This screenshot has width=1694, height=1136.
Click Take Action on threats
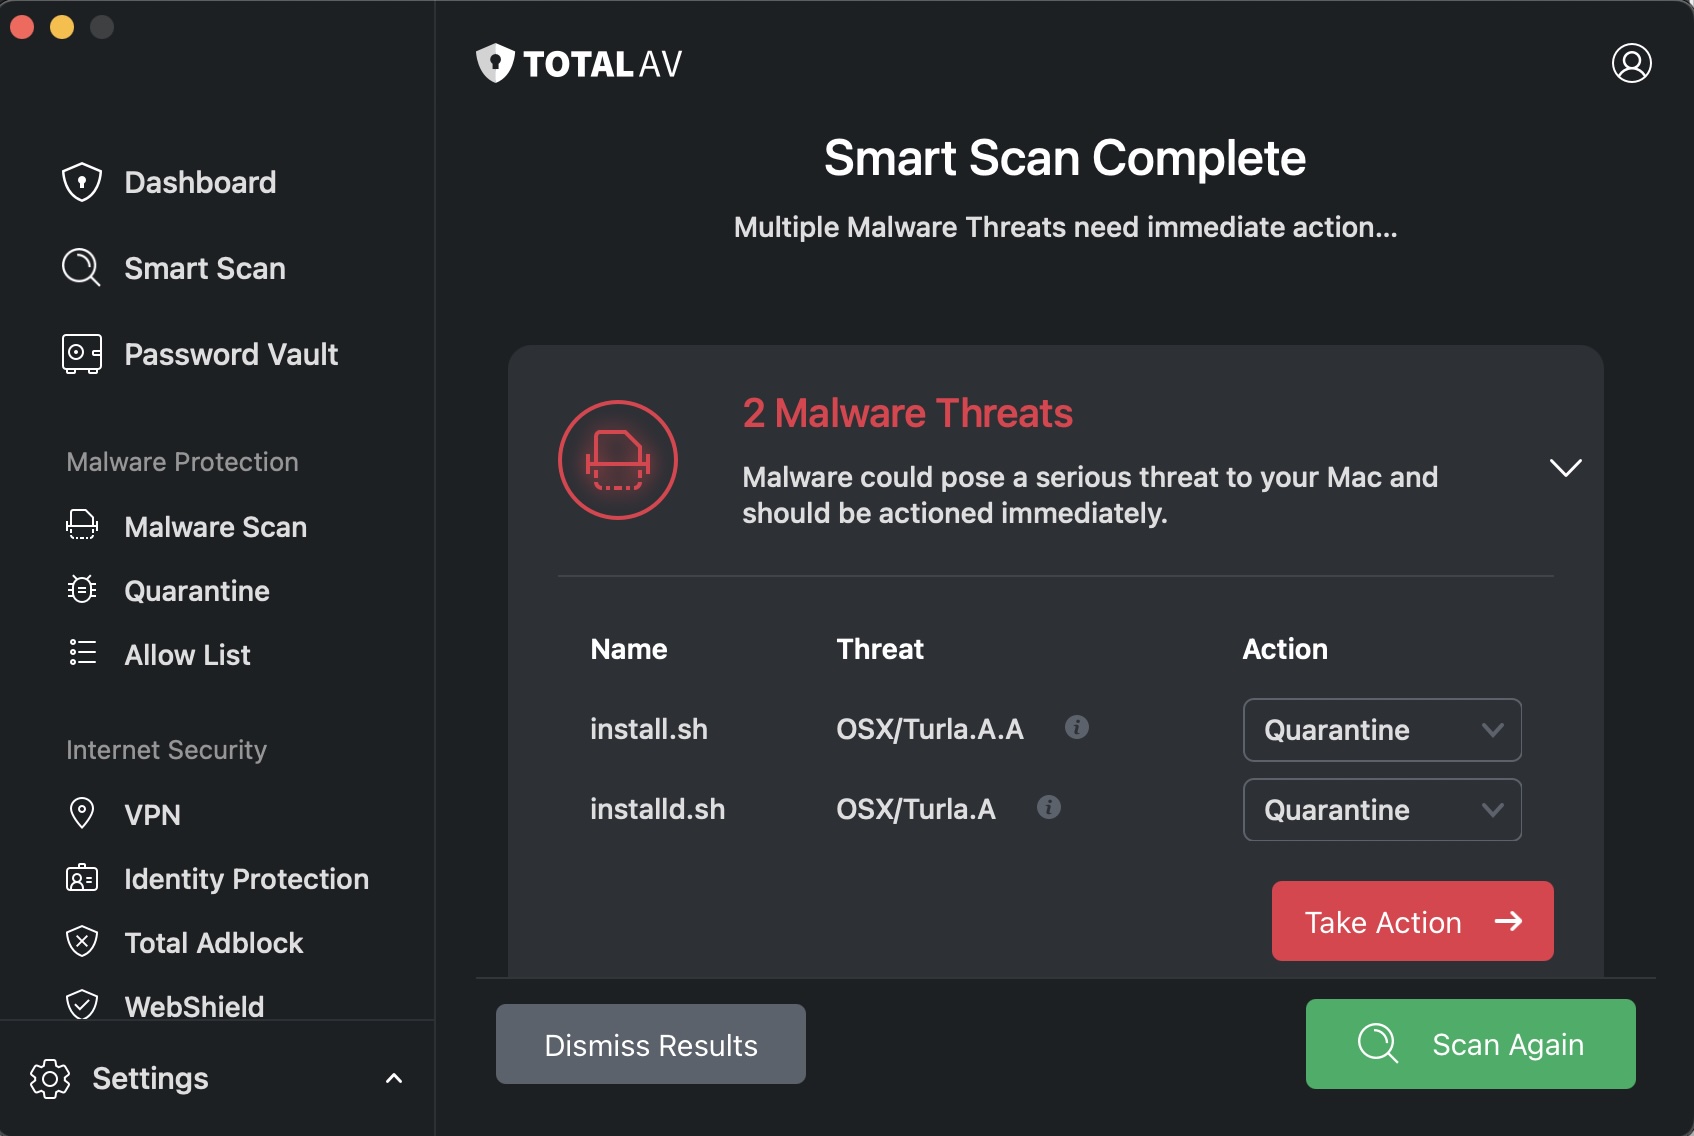1411,921
